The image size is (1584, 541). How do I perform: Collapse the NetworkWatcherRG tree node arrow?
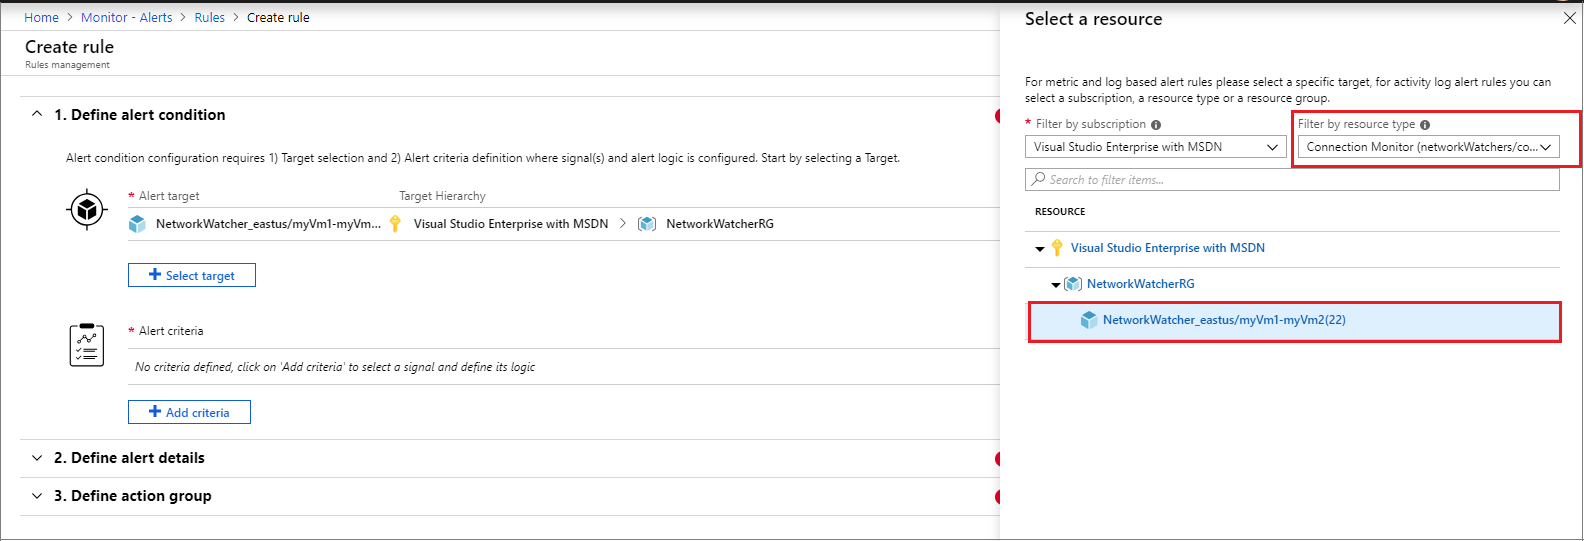point(1056,285)
